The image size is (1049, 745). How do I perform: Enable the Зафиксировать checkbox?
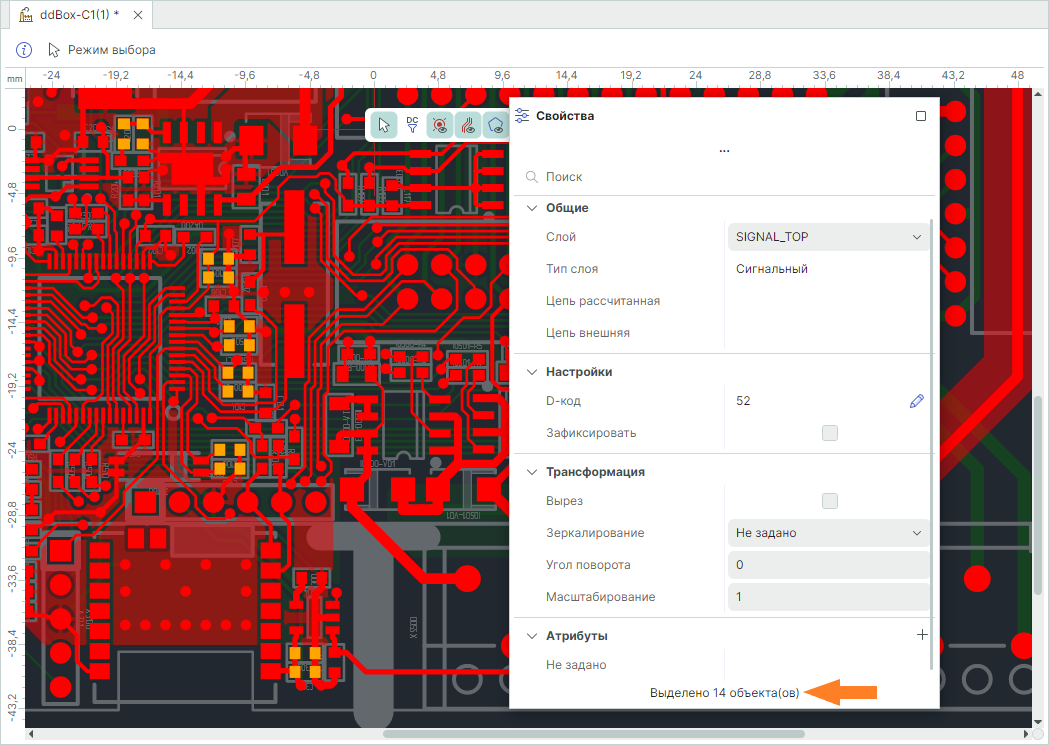[829, 433]
